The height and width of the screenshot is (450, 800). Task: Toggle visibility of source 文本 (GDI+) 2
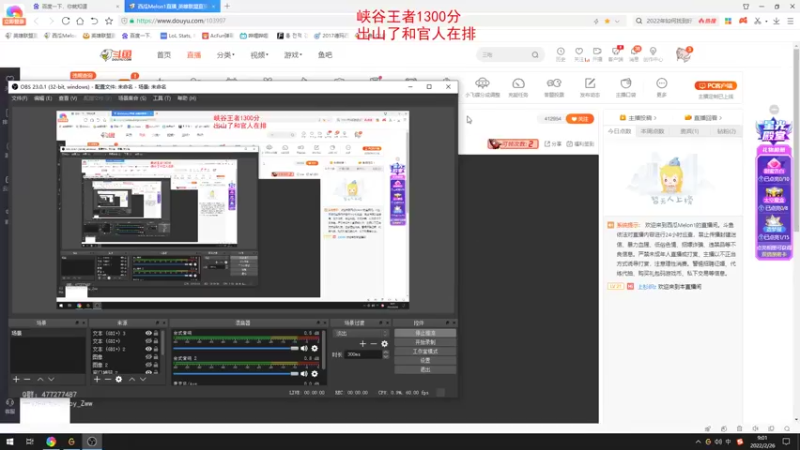[148, 349]
